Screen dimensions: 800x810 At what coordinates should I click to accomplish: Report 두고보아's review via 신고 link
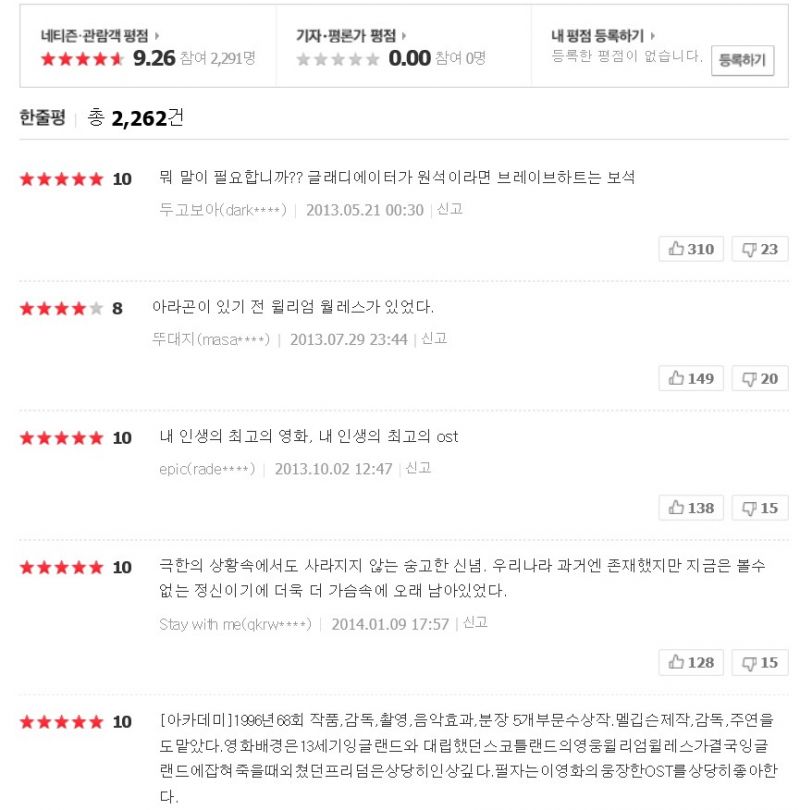(449, 210)
